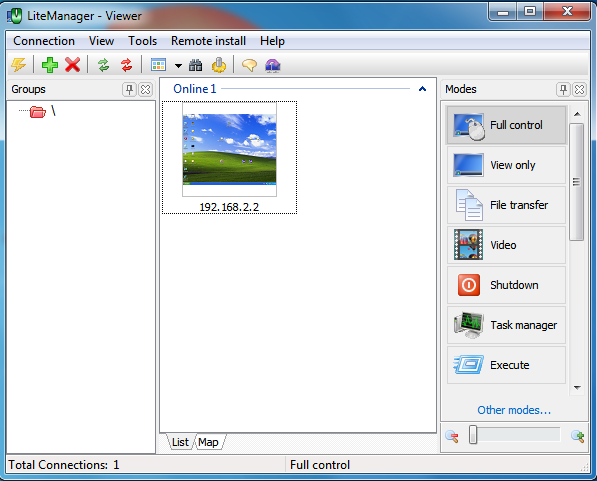This screenshot has height=481, width=597.
Task: Select Full control mode
Action: point(506,125)
